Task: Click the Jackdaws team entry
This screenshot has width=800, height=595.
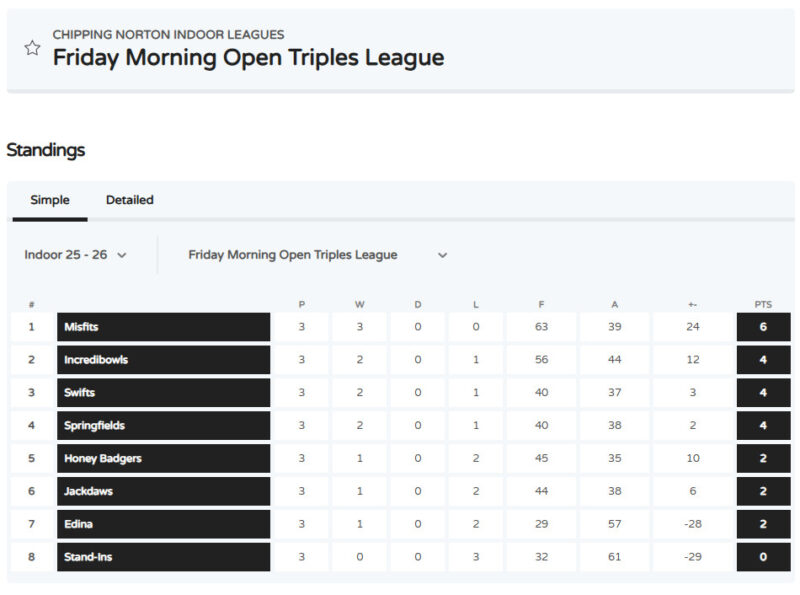Action: click(90, 492)
